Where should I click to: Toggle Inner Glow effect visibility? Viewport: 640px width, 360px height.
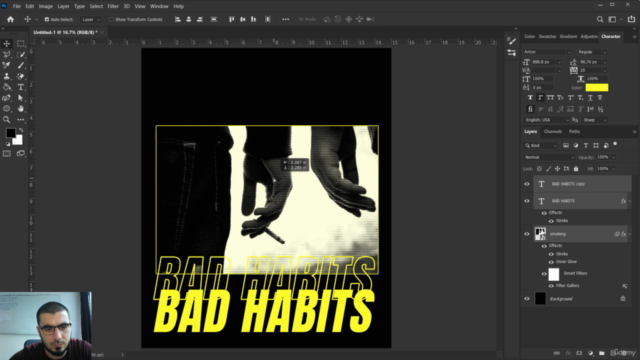(551, 262)
